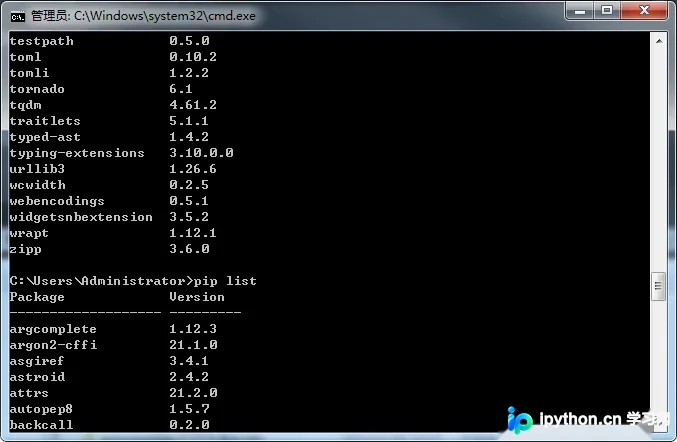Click the argcomplete package name
The height and width of the screenshot is (442, 677).
tap(53, 329)
